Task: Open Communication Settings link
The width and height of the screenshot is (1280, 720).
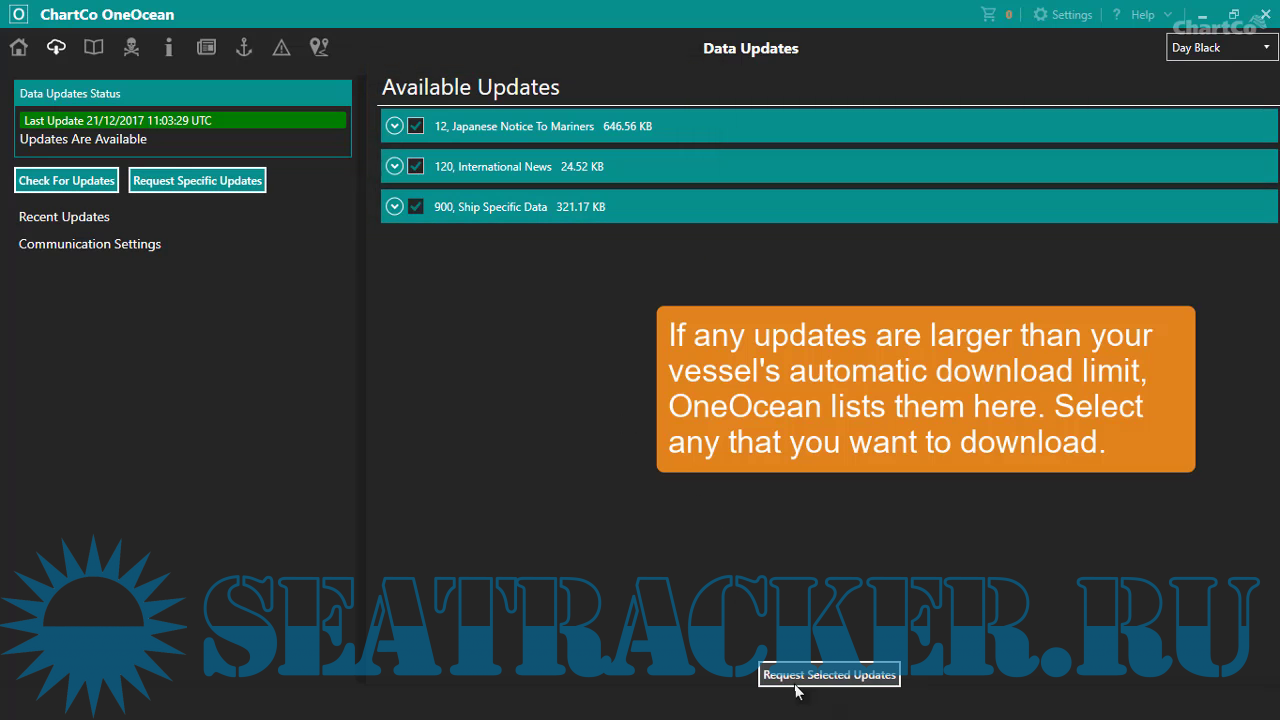Action: [x=90, y=244]
